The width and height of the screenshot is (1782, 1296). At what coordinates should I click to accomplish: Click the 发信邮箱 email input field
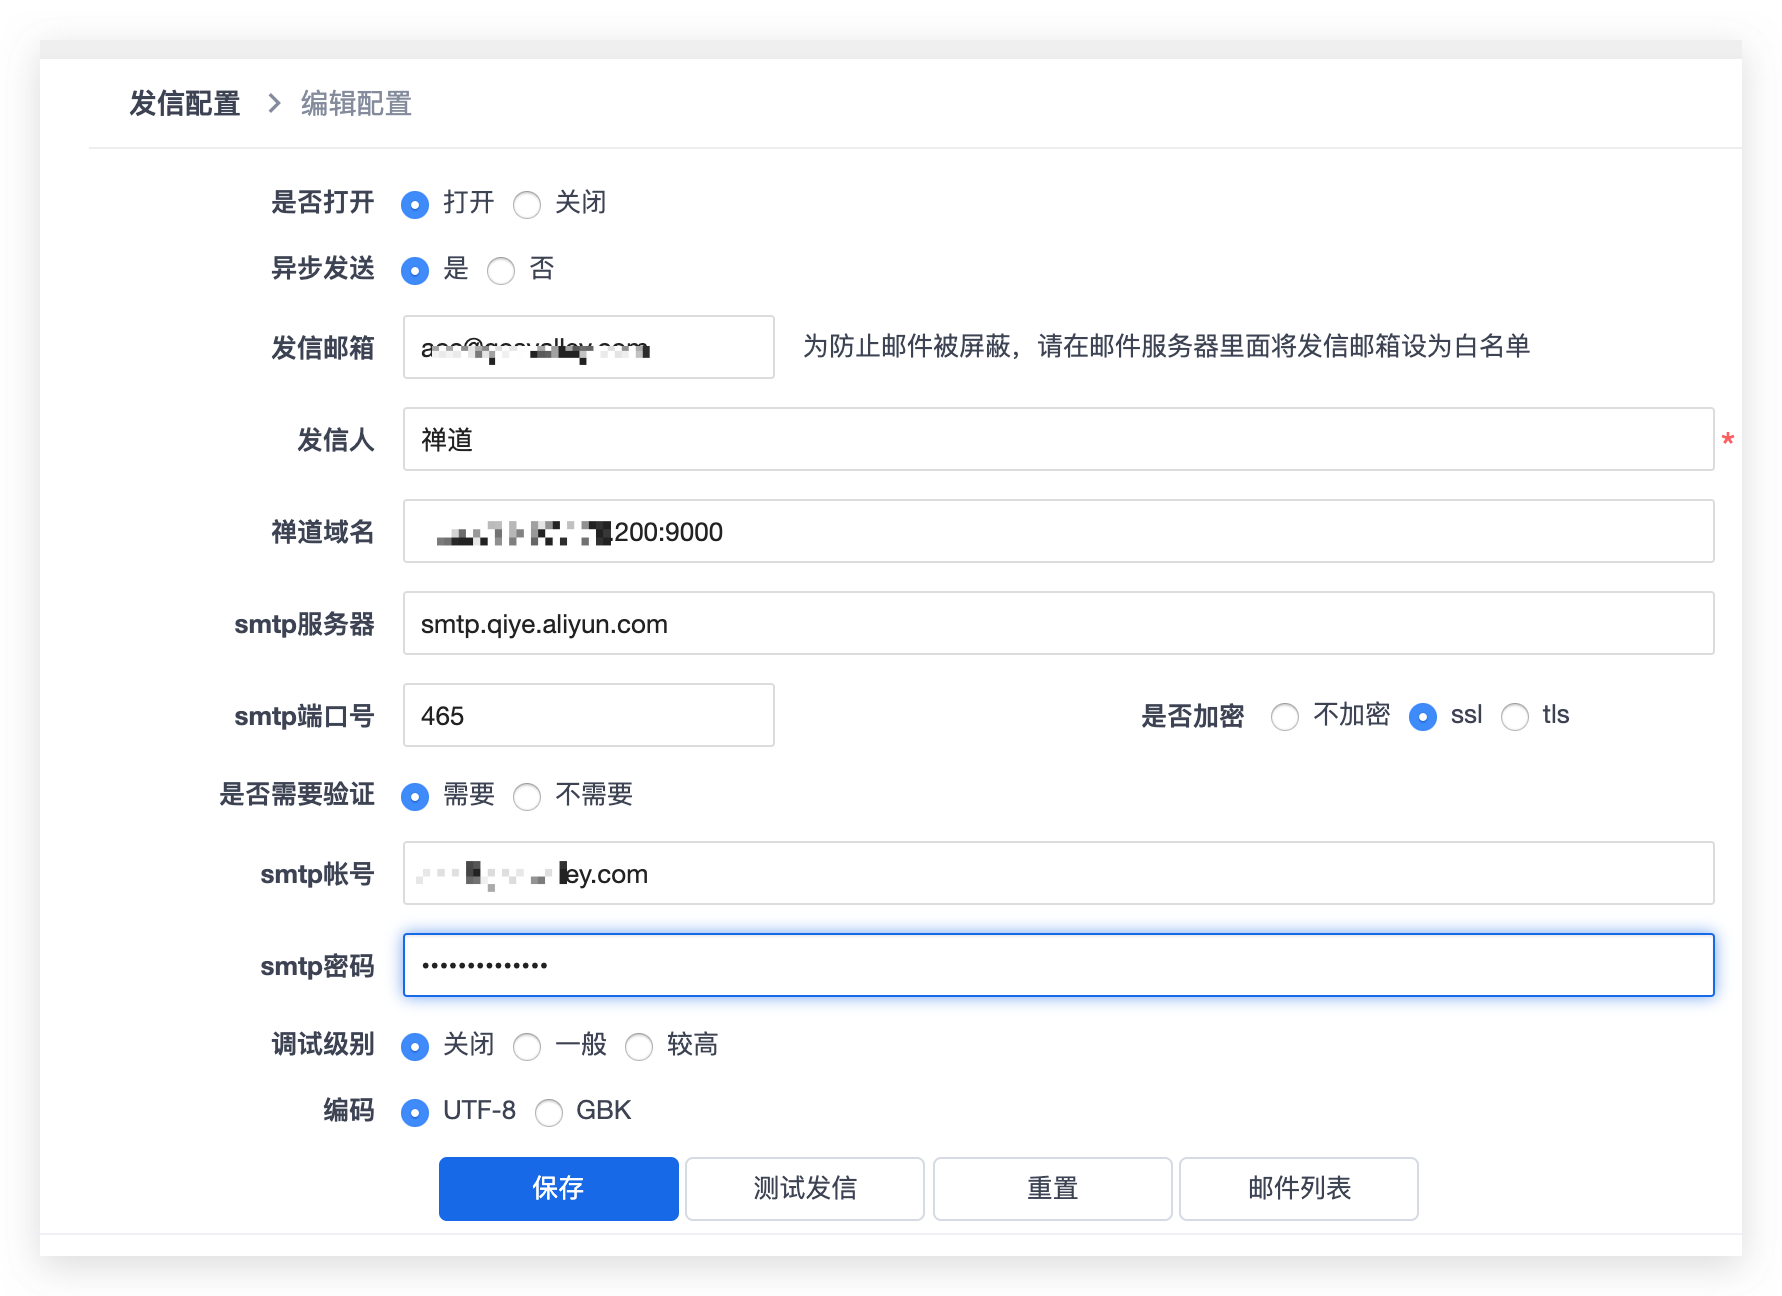(x=588, y=347)
